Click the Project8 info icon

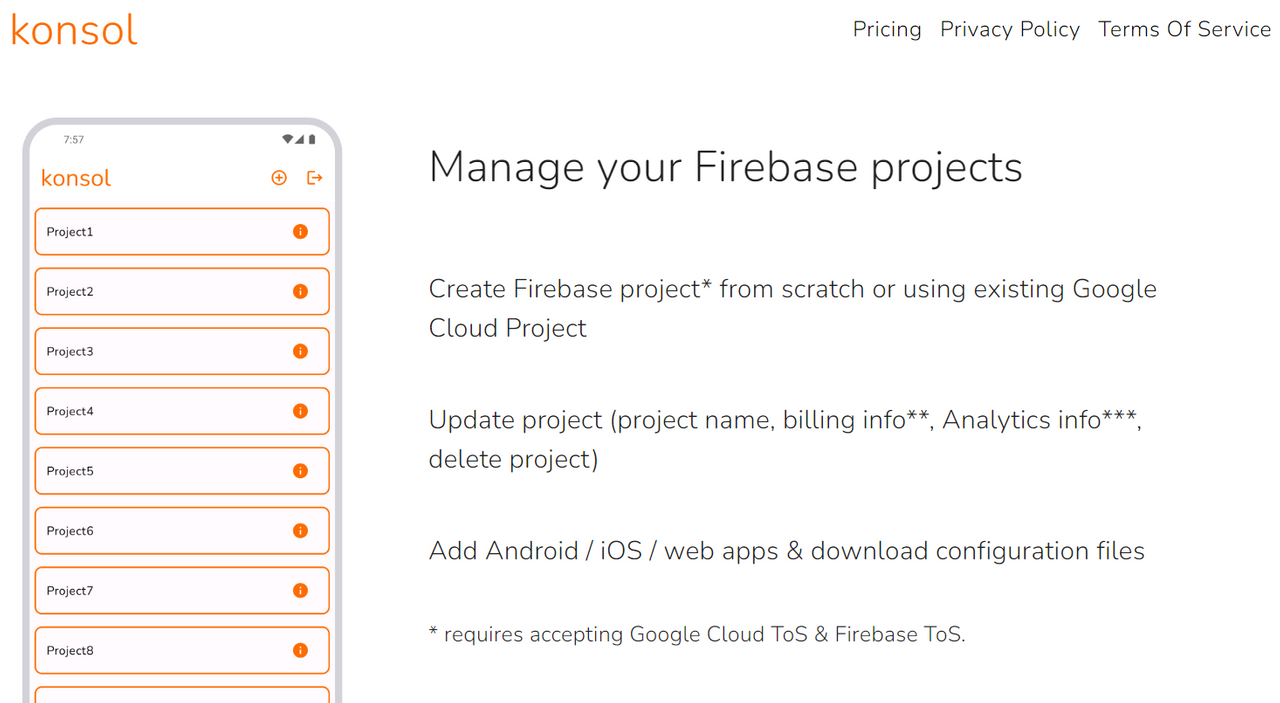[300, 651]
